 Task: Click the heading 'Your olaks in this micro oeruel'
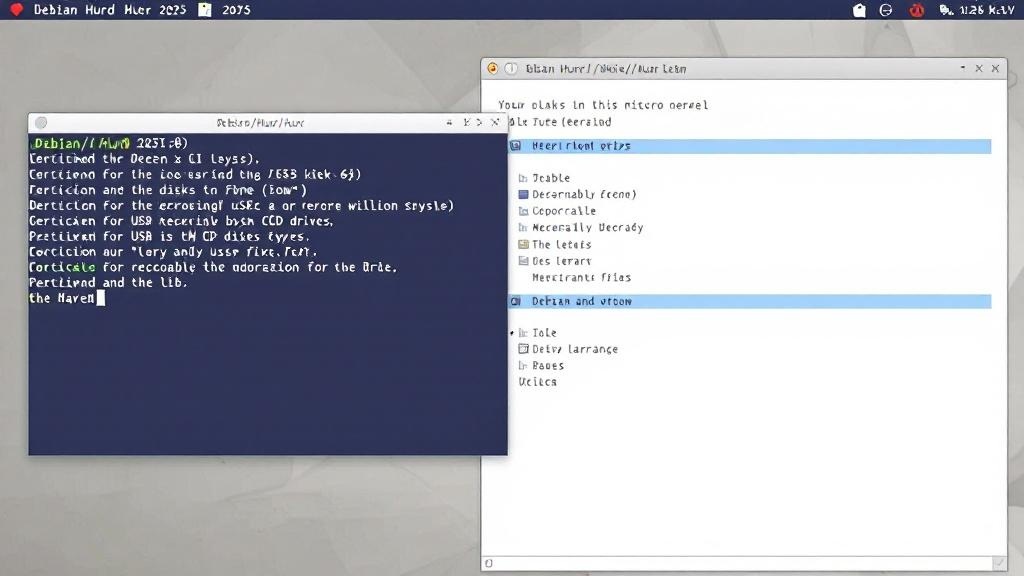pyautogui.click(x=603, y=105)
